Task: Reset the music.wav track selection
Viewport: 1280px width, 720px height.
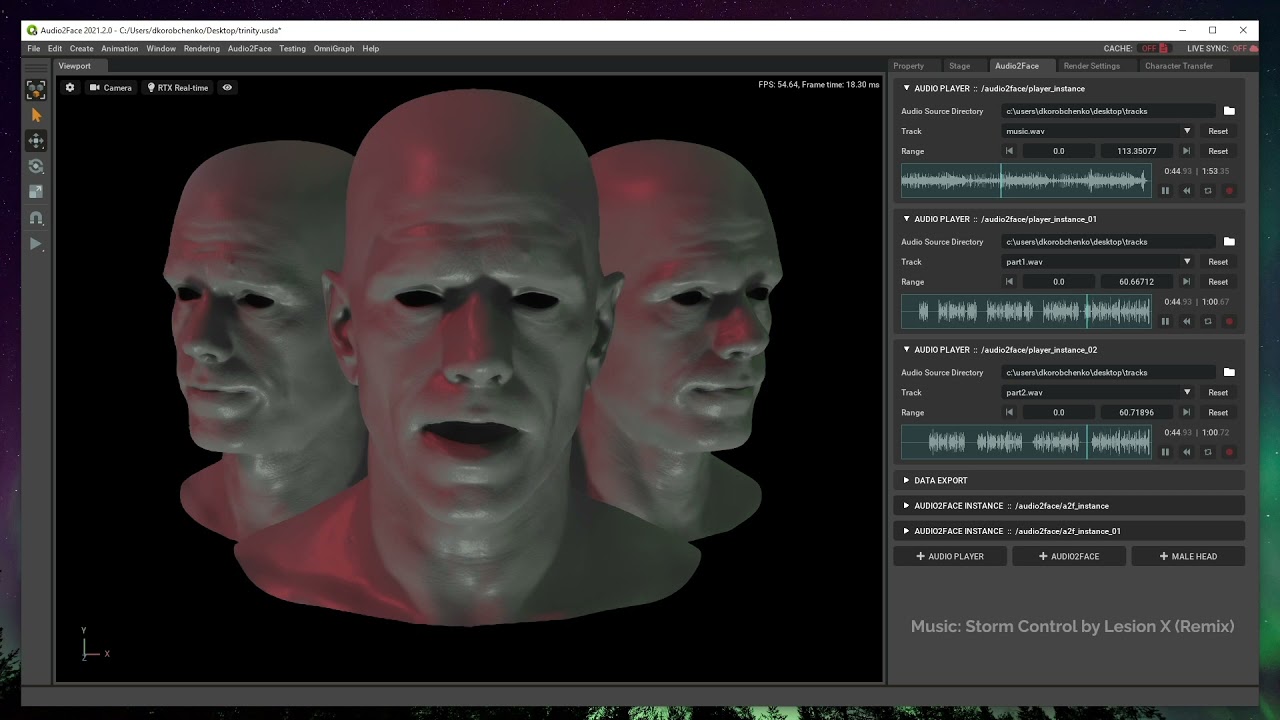Action: [x=1218, y=131]
